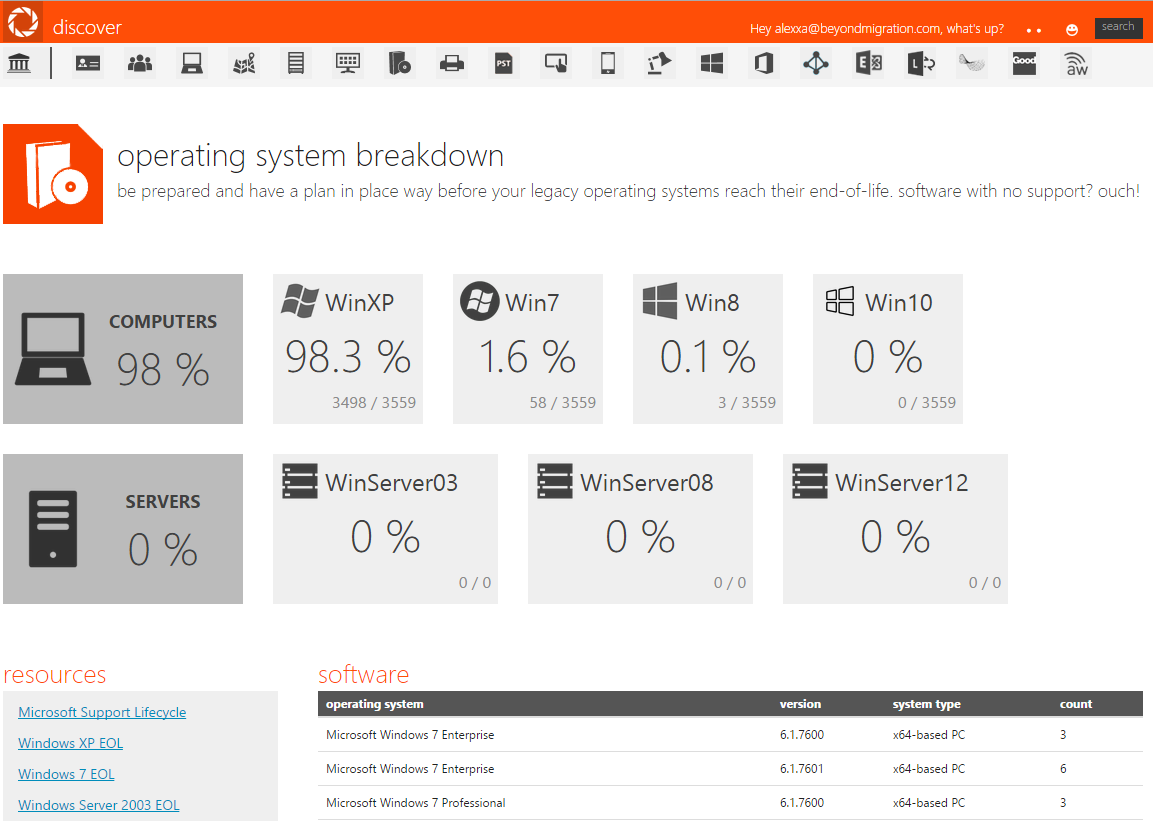
Task: Select Windows 7 Enterprise 6.1.7601 row name
Action: tap(410, 769)
